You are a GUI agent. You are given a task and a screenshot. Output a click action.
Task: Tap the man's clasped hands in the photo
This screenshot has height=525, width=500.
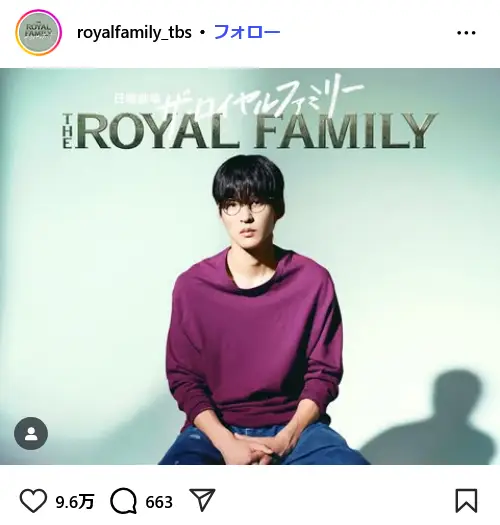(x=262, y=447)
